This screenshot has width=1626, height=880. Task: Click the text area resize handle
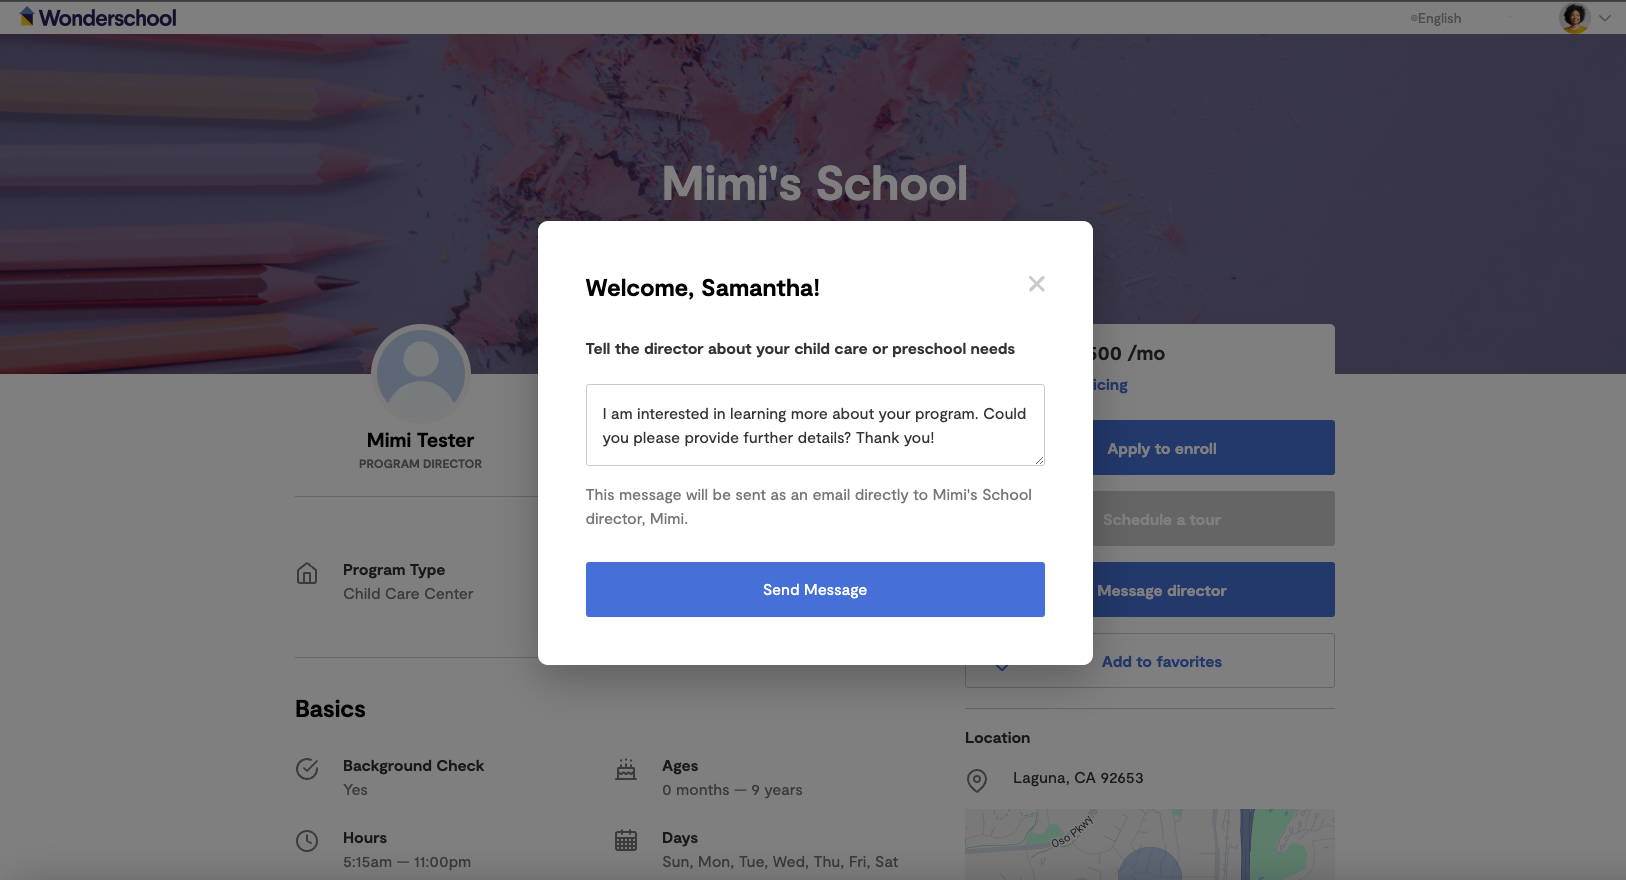tap(1039, 460)
